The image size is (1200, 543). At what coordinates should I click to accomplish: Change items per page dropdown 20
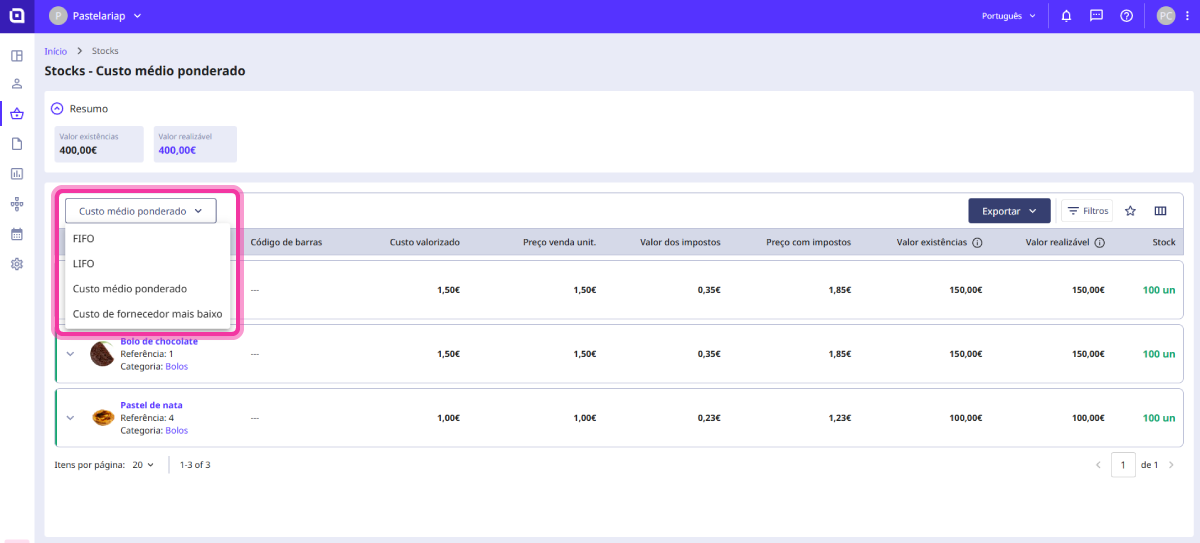pyautogui.click(x=144, y=465)
